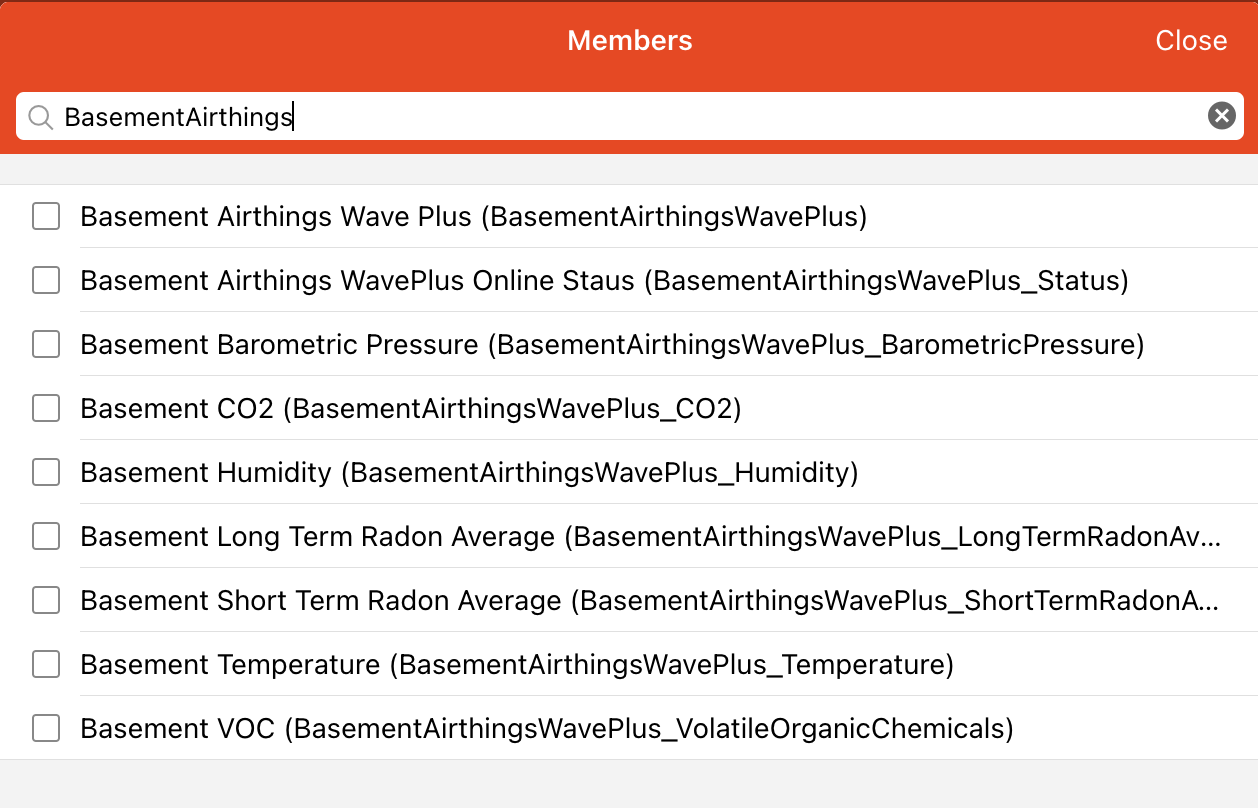Click the Basement Temperature item text

tap(516, 664)
